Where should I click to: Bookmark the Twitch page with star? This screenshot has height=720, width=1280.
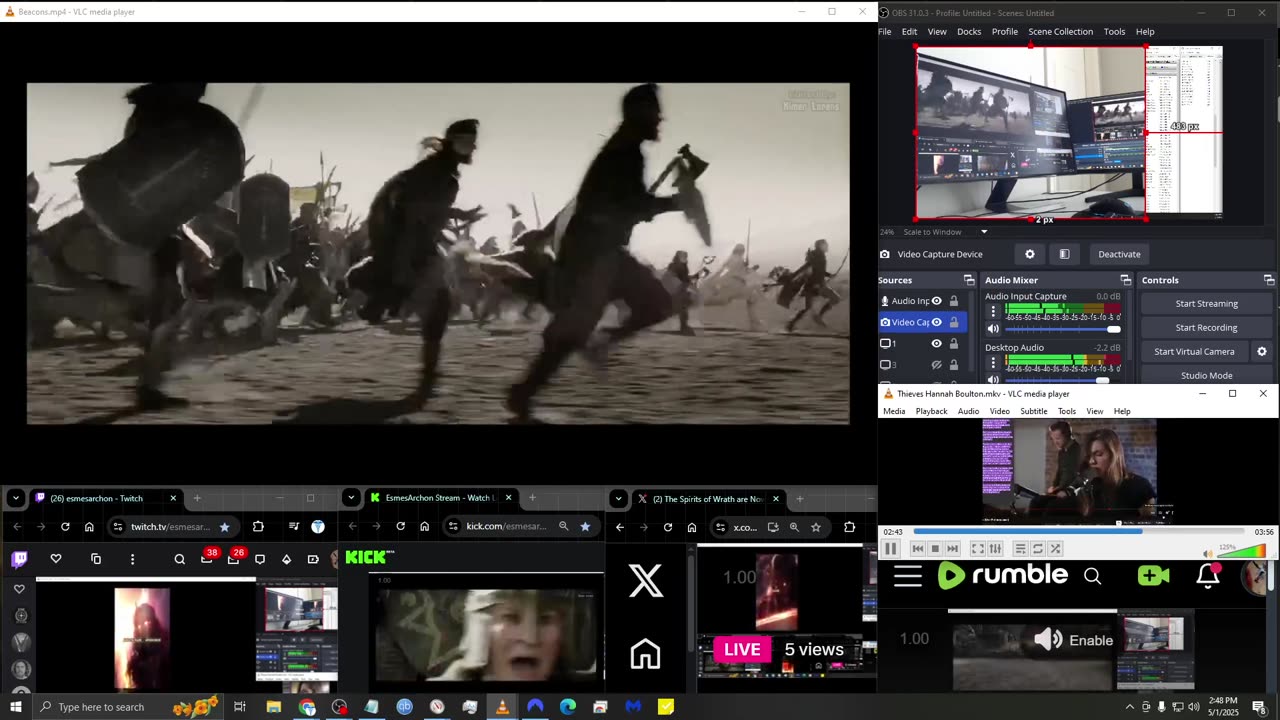(x=224, y=527)
